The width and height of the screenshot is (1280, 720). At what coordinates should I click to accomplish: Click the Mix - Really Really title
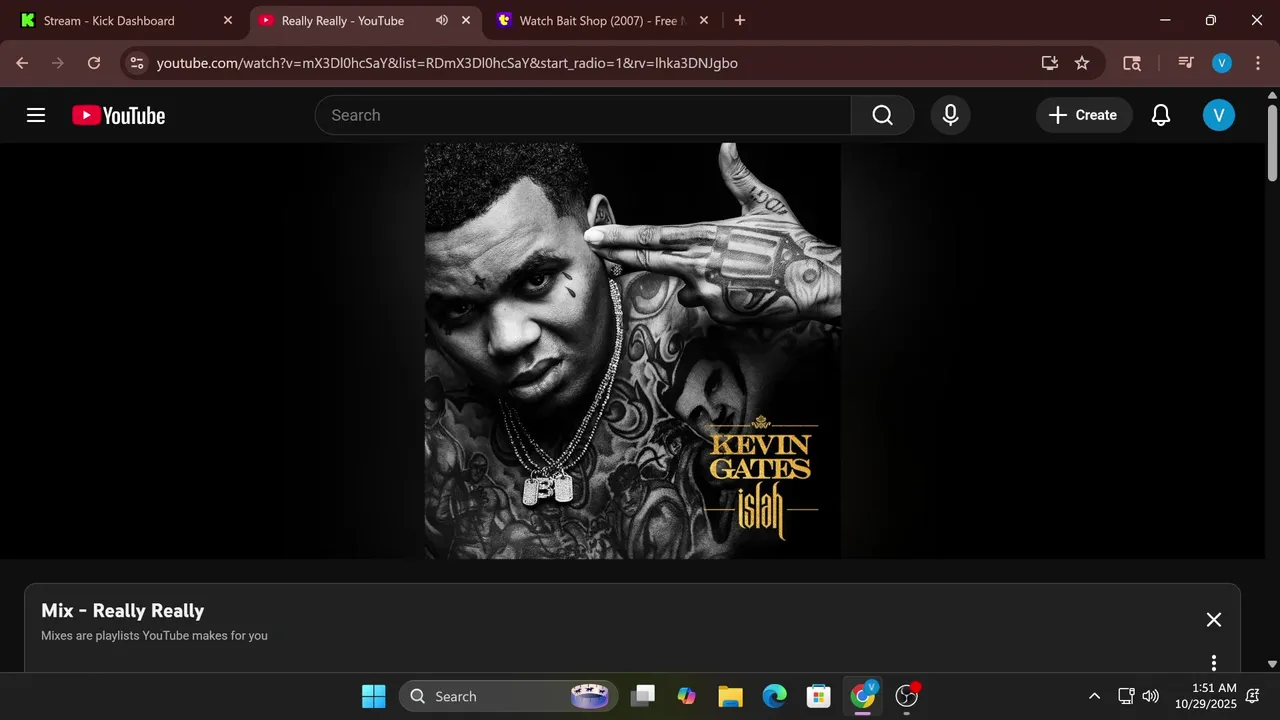(x=123, y=611)
